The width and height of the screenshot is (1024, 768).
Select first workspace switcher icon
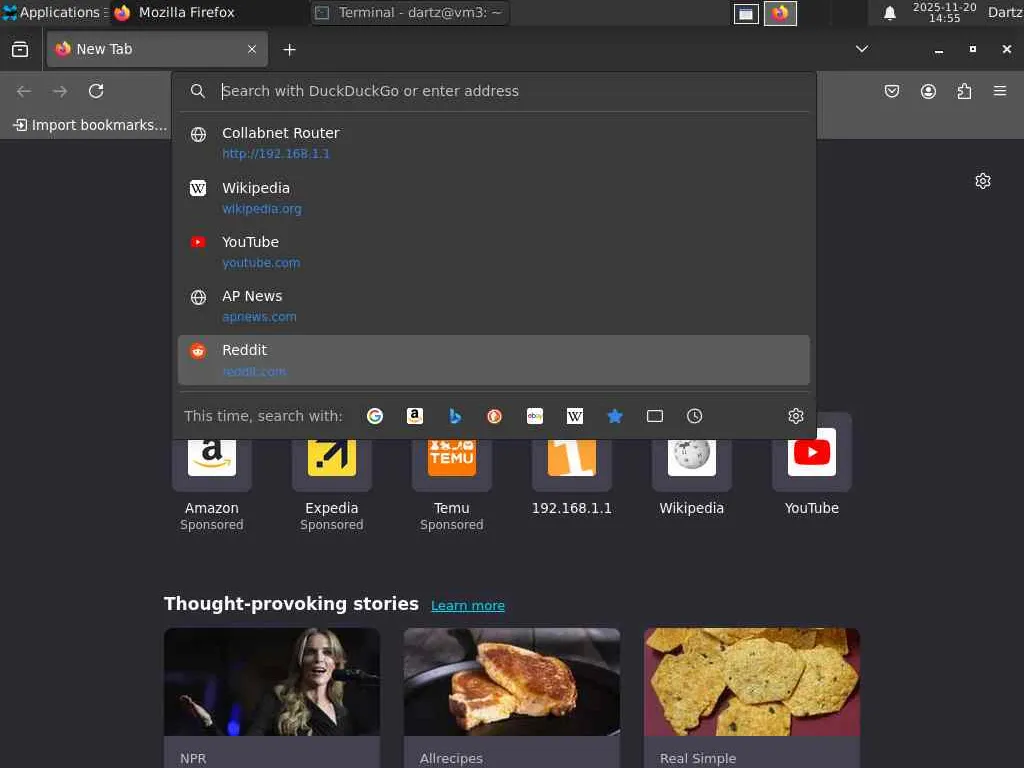[746, 13]
